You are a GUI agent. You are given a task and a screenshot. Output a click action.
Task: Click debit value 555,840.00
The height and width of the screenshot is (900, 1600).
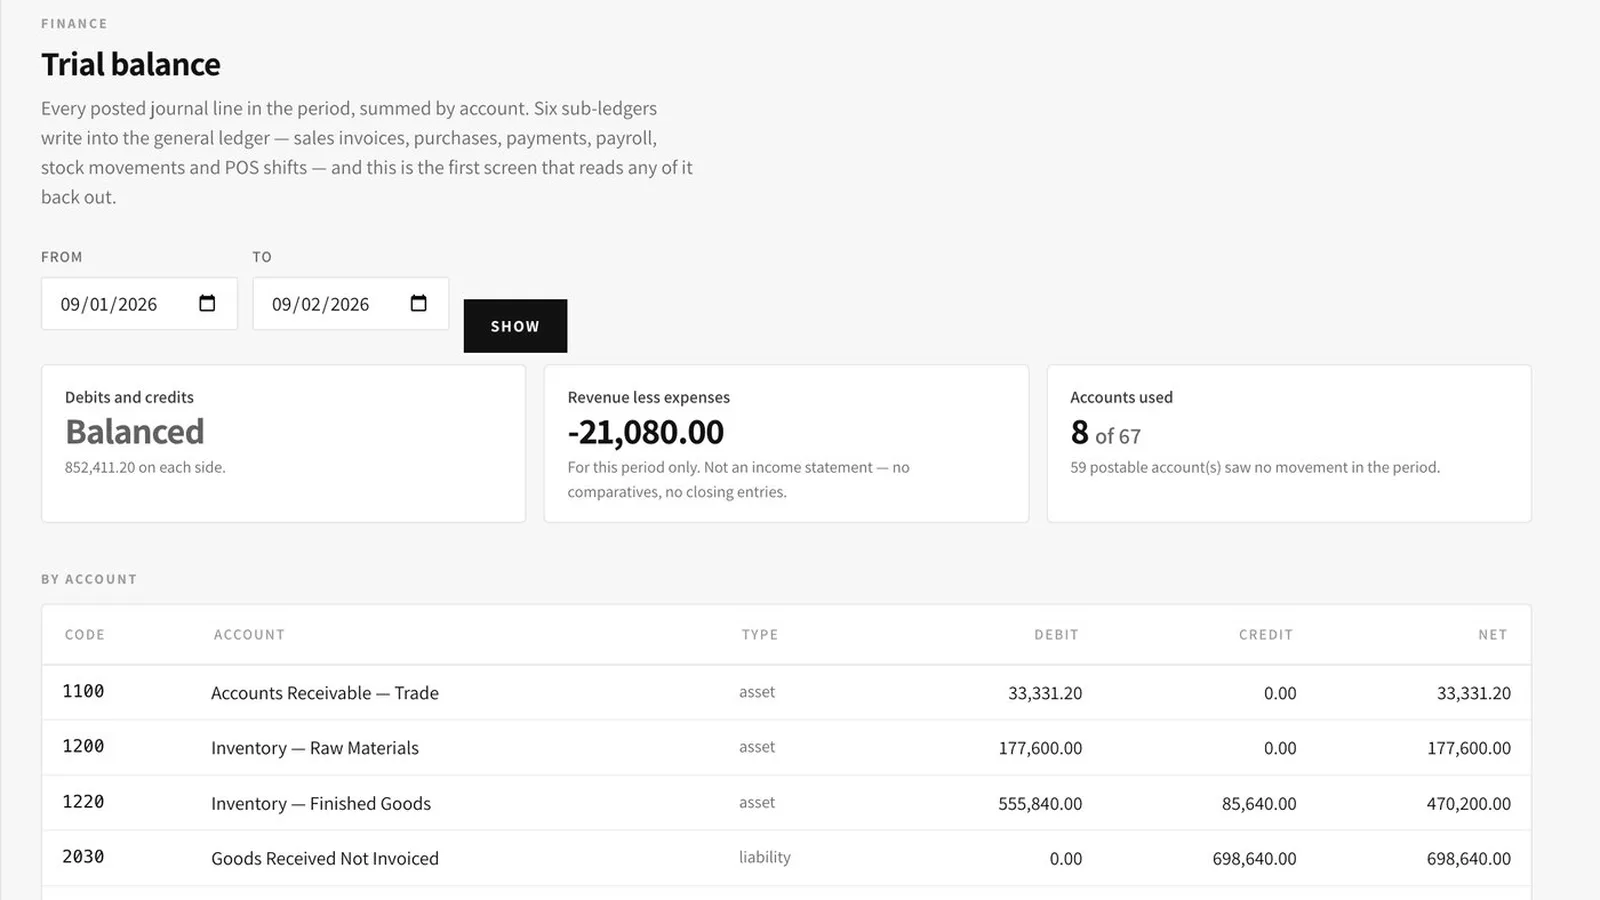[1040, 804]
